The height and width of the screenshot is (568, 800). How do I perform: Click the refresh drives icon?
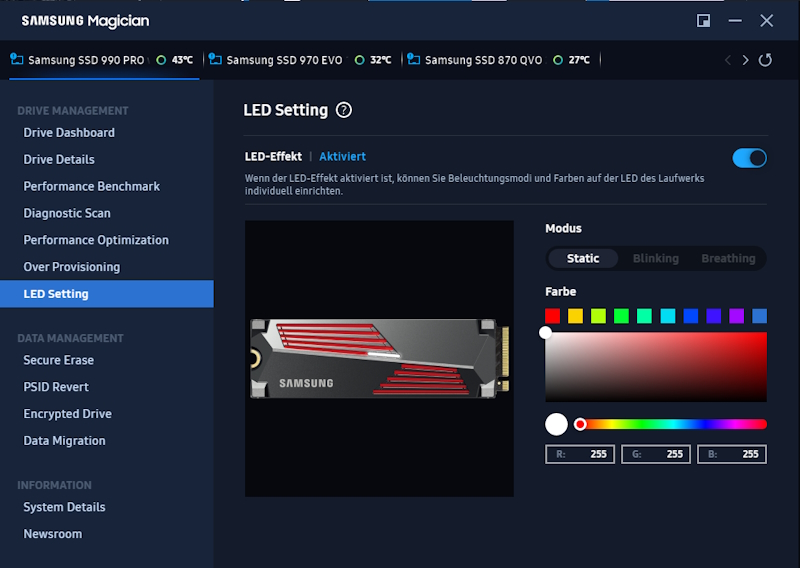point(765,60)
